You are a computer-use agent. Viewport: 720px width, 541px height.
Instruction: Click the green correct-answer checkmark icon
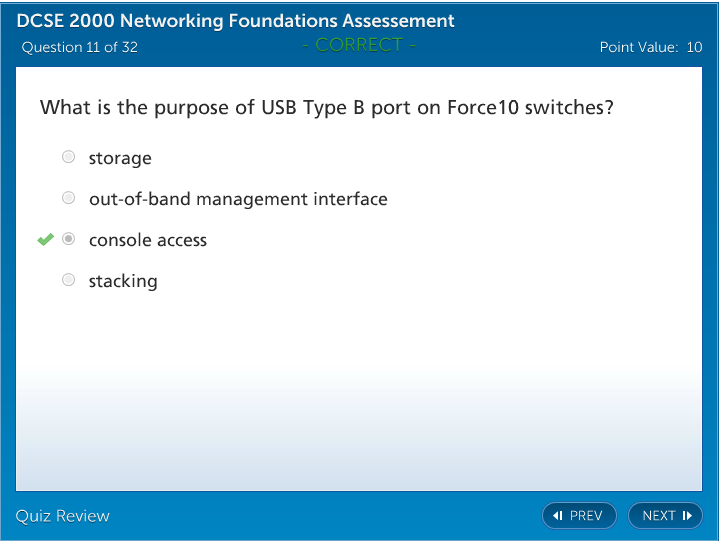pos(45,239)
